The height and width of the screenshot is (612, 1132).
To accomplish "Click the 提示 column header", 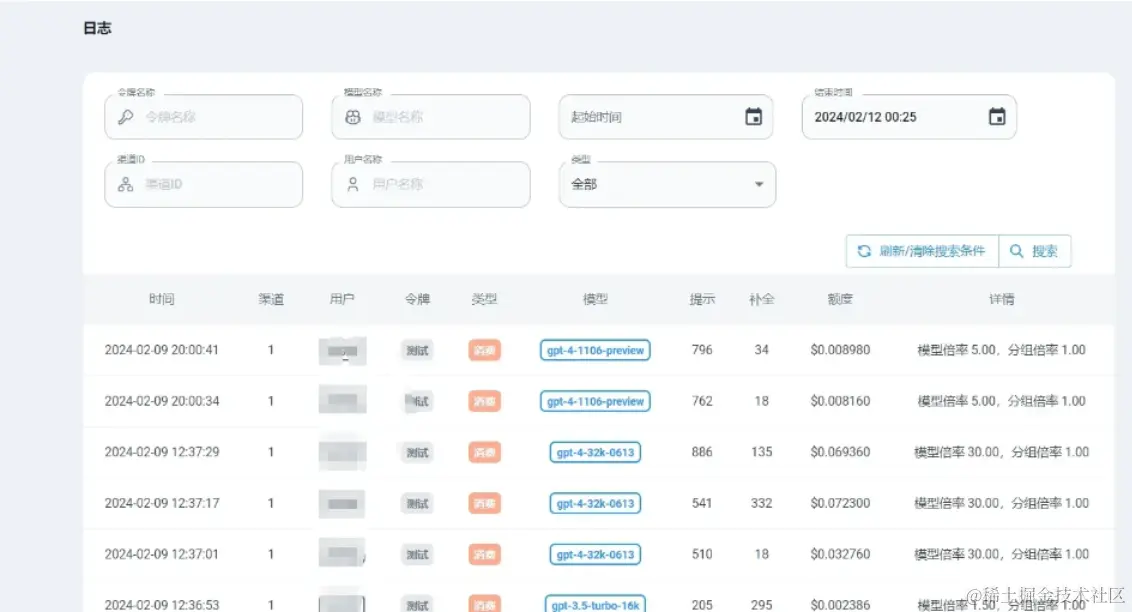I will [x=702, y=299].
